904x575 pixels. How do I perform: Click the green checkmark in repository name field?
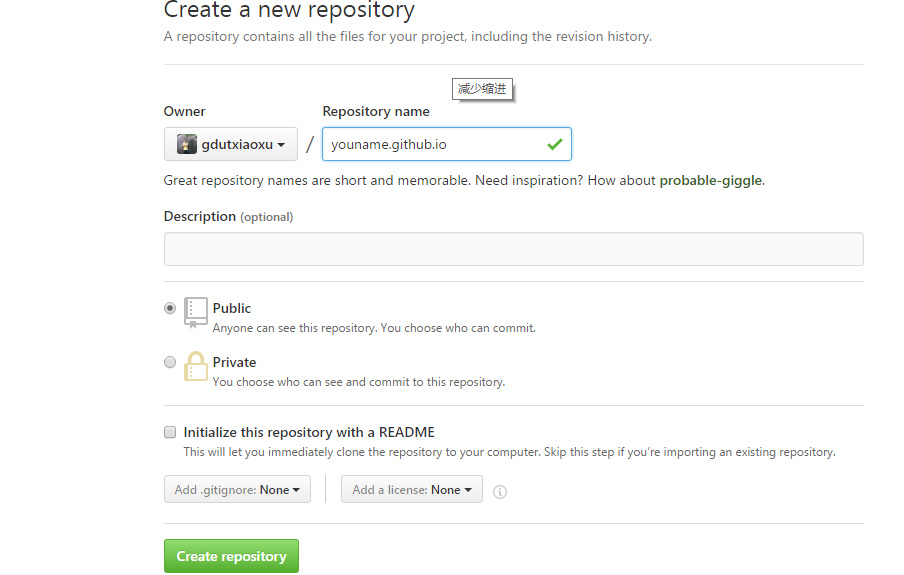pyautogui.click(x=555, y=144)
